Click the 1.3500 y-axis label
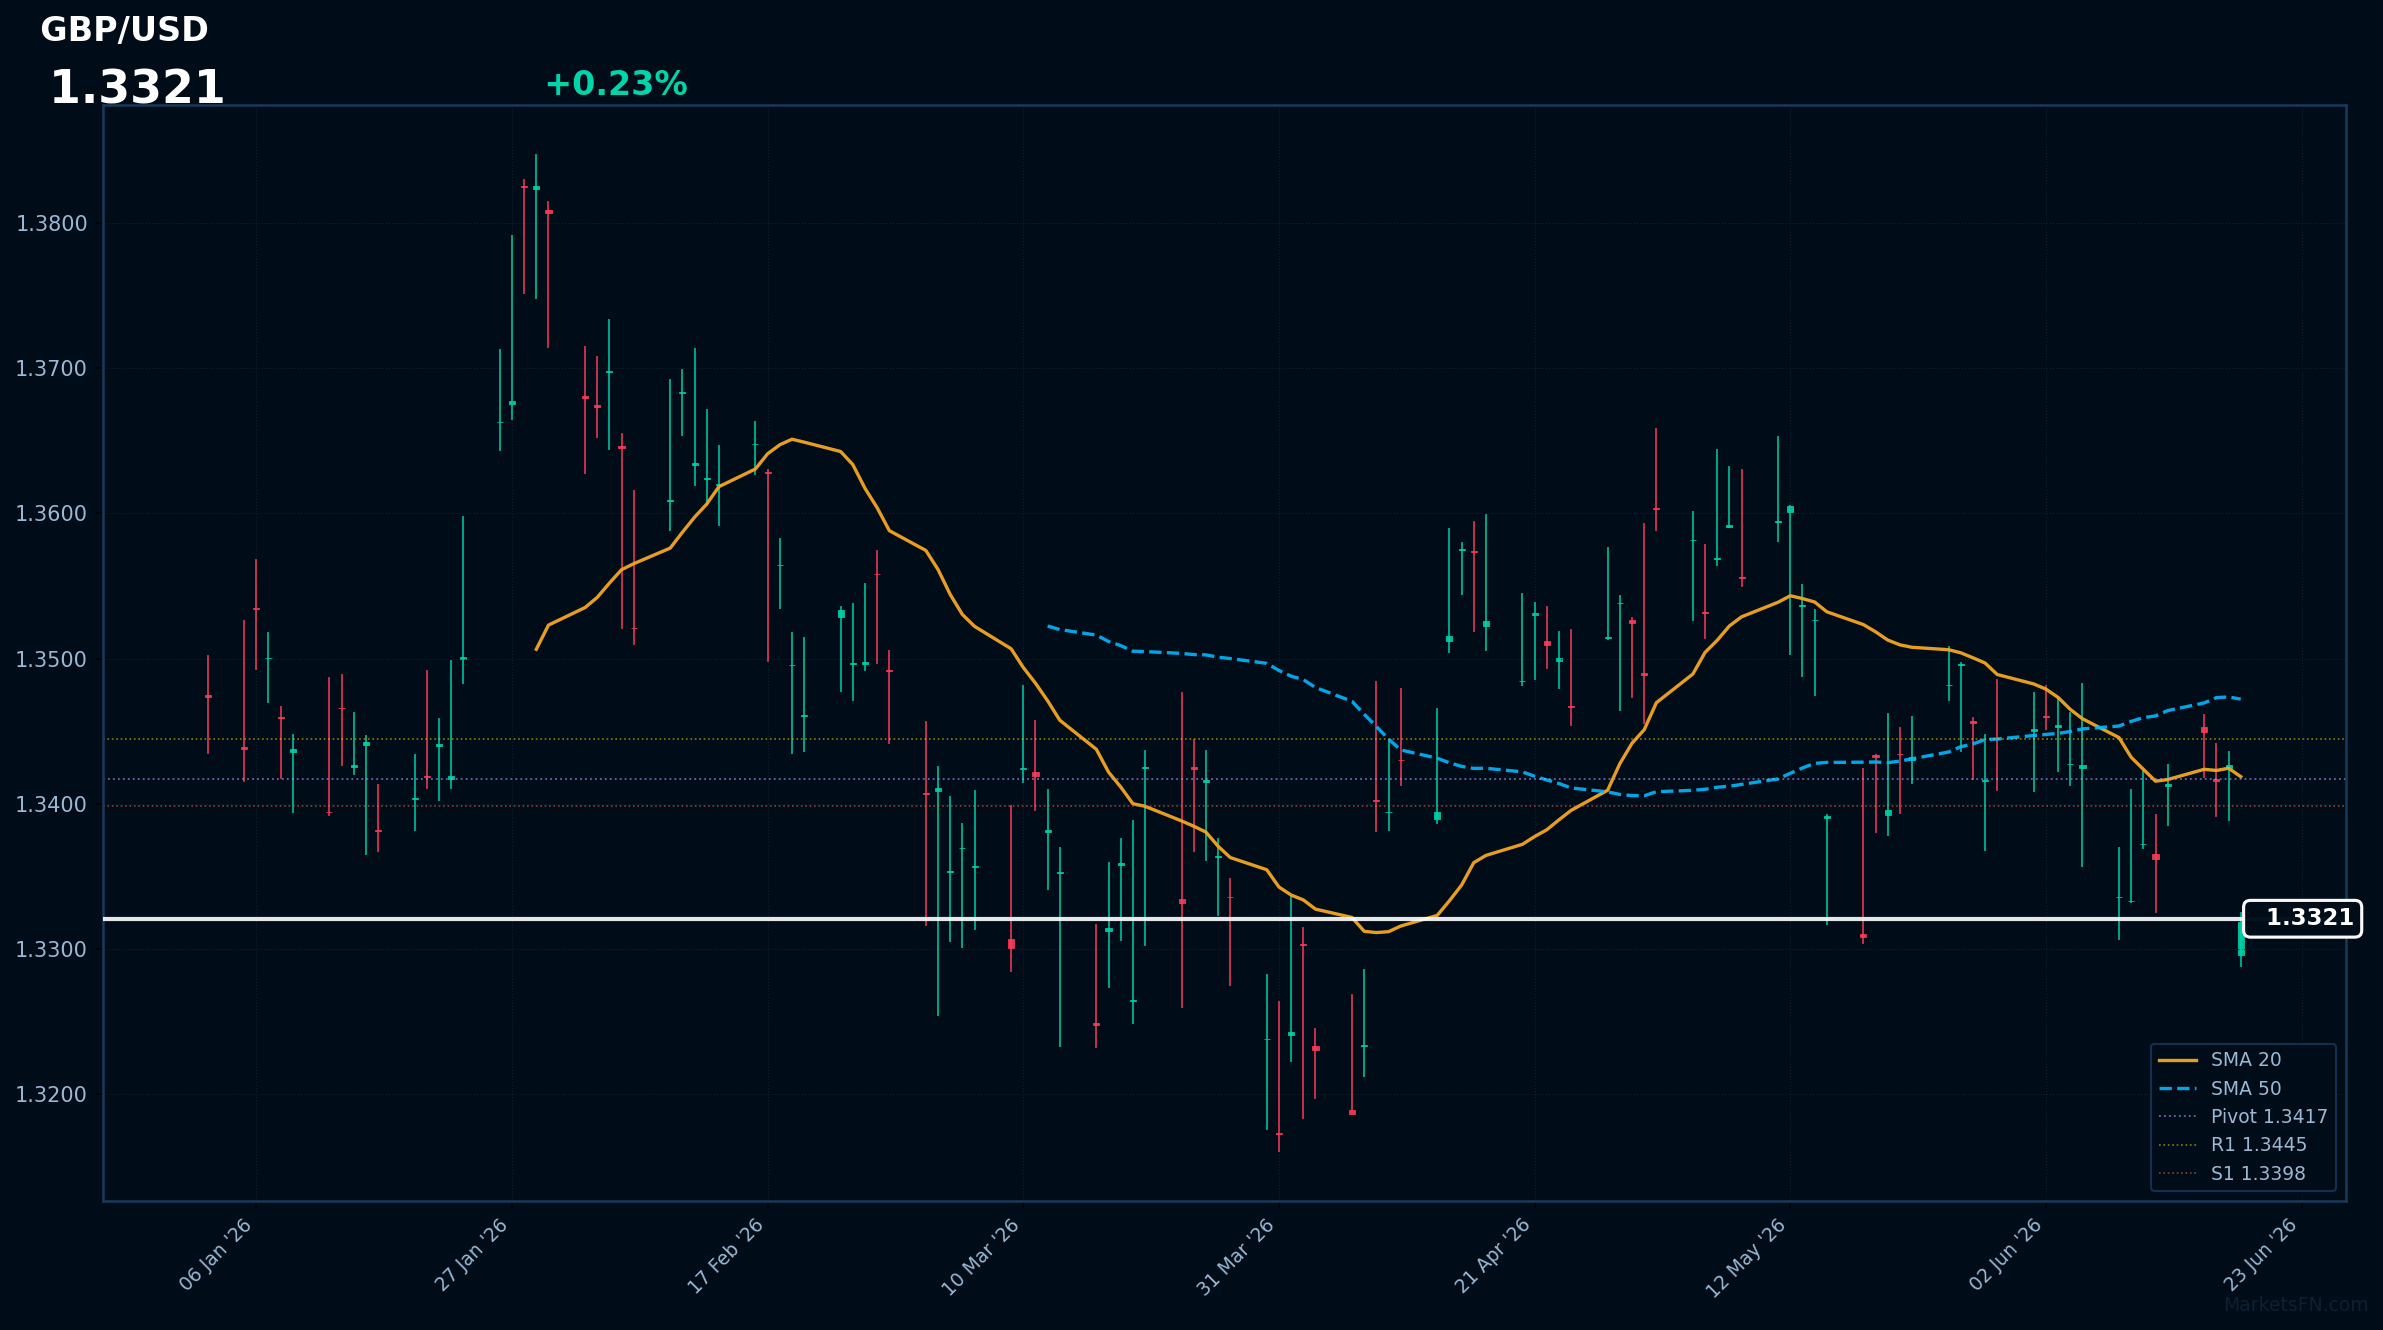Viewport: 2383px width, 1330px height. (52, 660)
